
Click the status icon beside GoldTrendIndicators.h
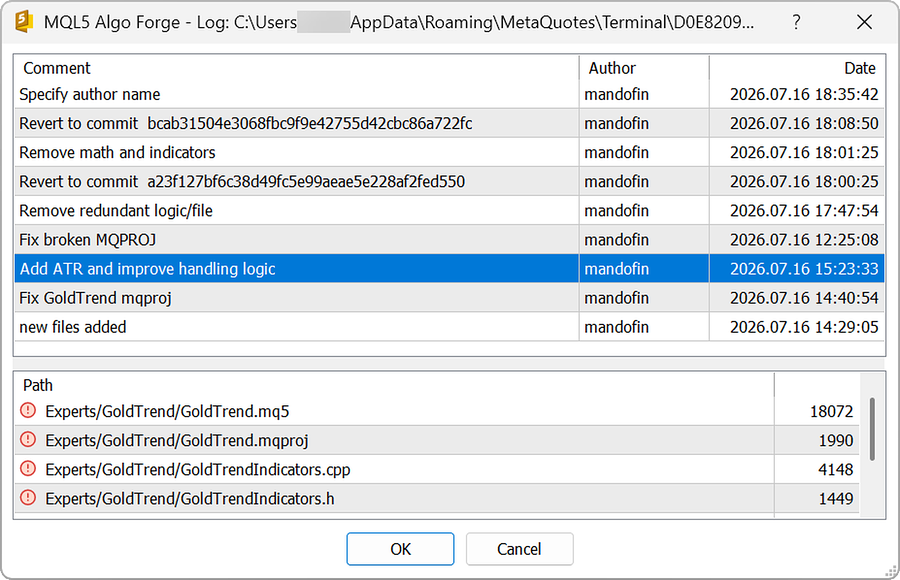(28, 498)
